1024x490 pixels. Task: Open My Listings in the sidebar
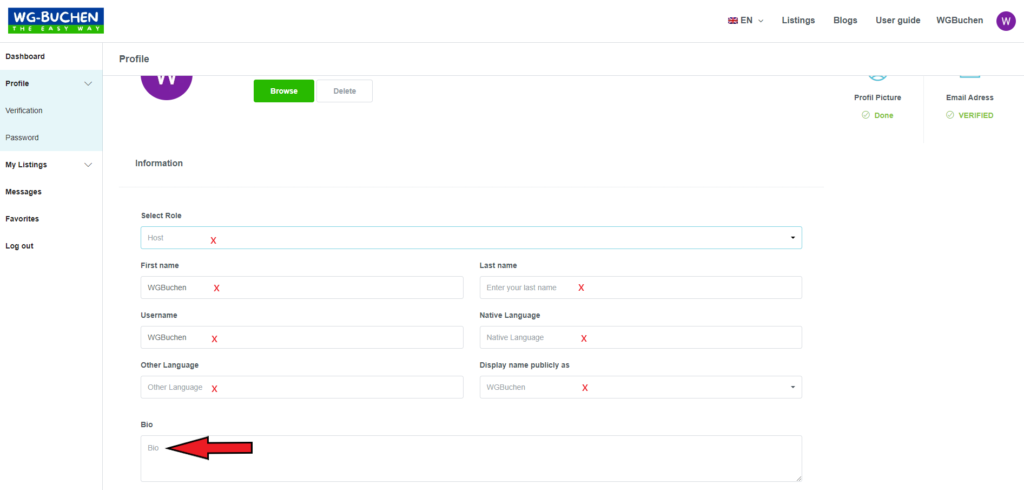[26, 165]
